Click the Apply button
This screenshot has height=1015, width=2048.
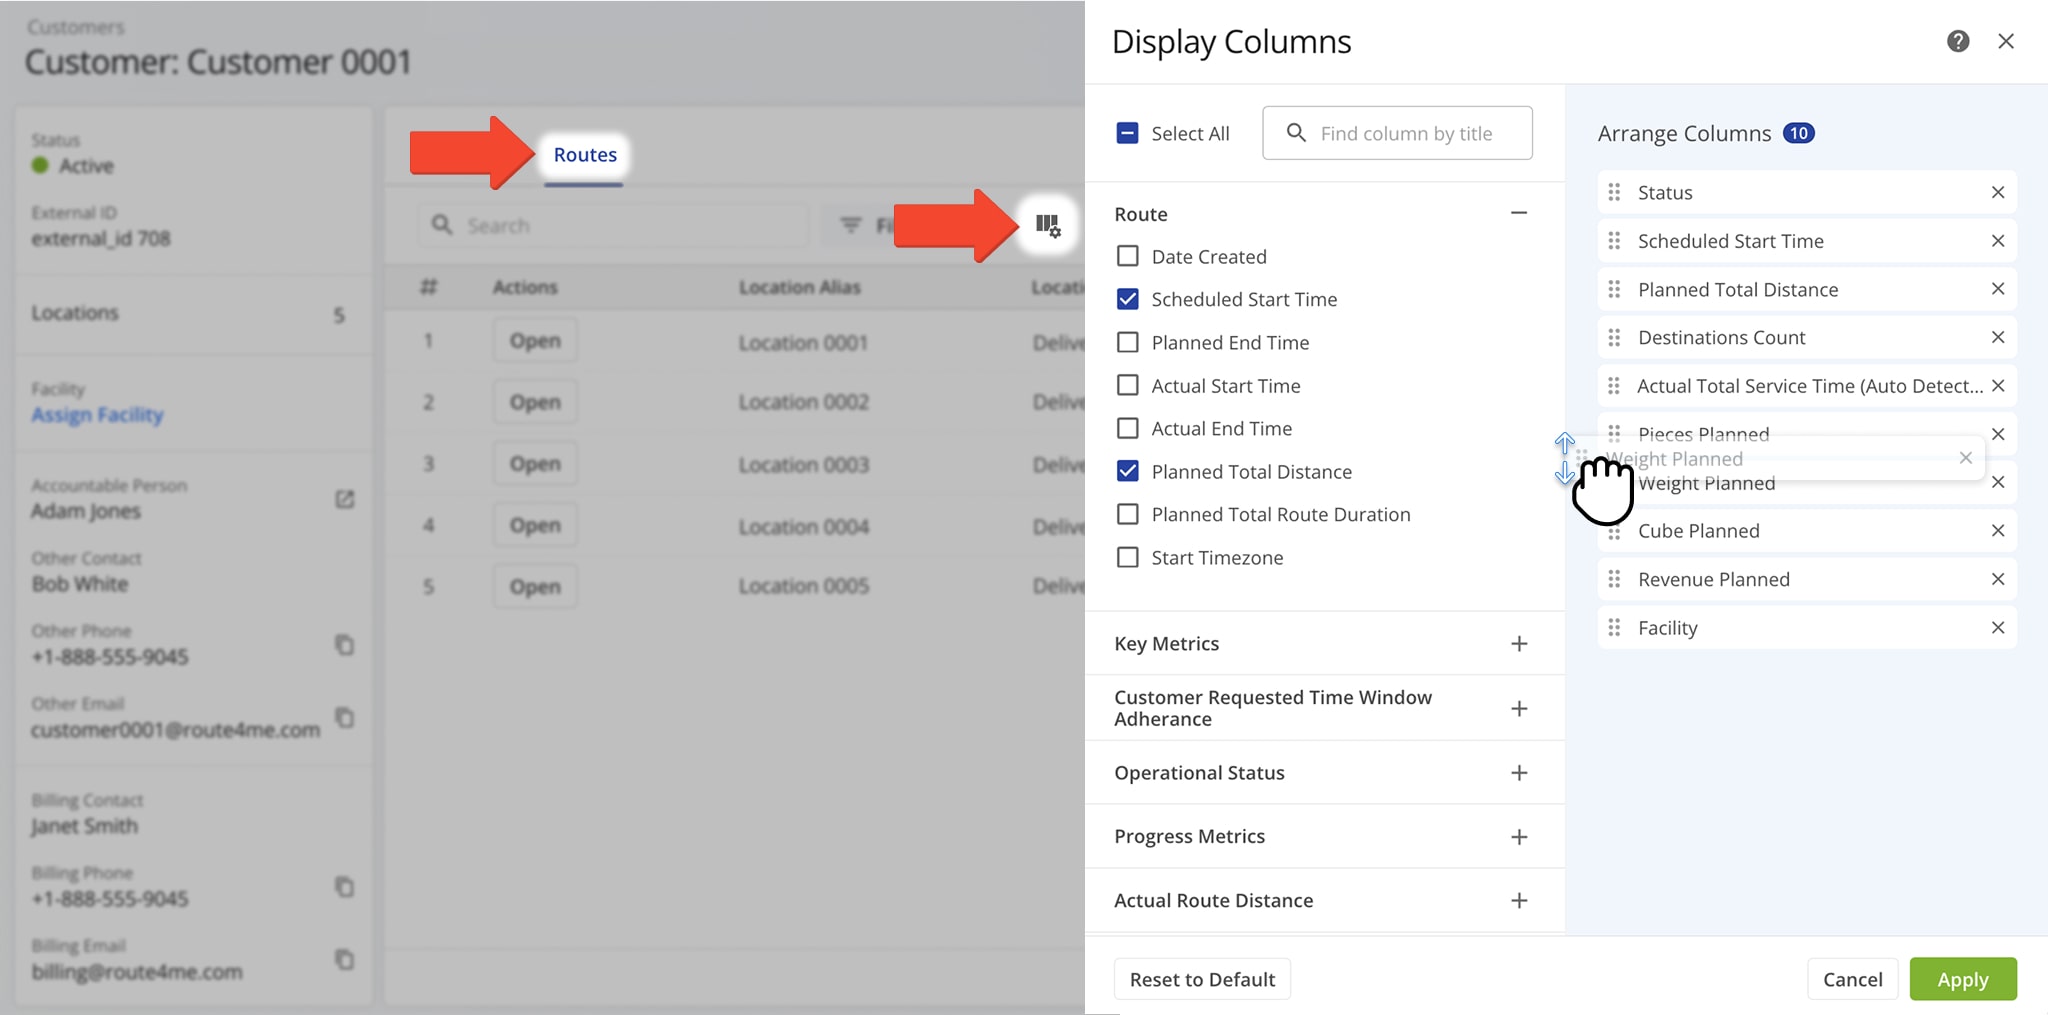click(1962, 979)
